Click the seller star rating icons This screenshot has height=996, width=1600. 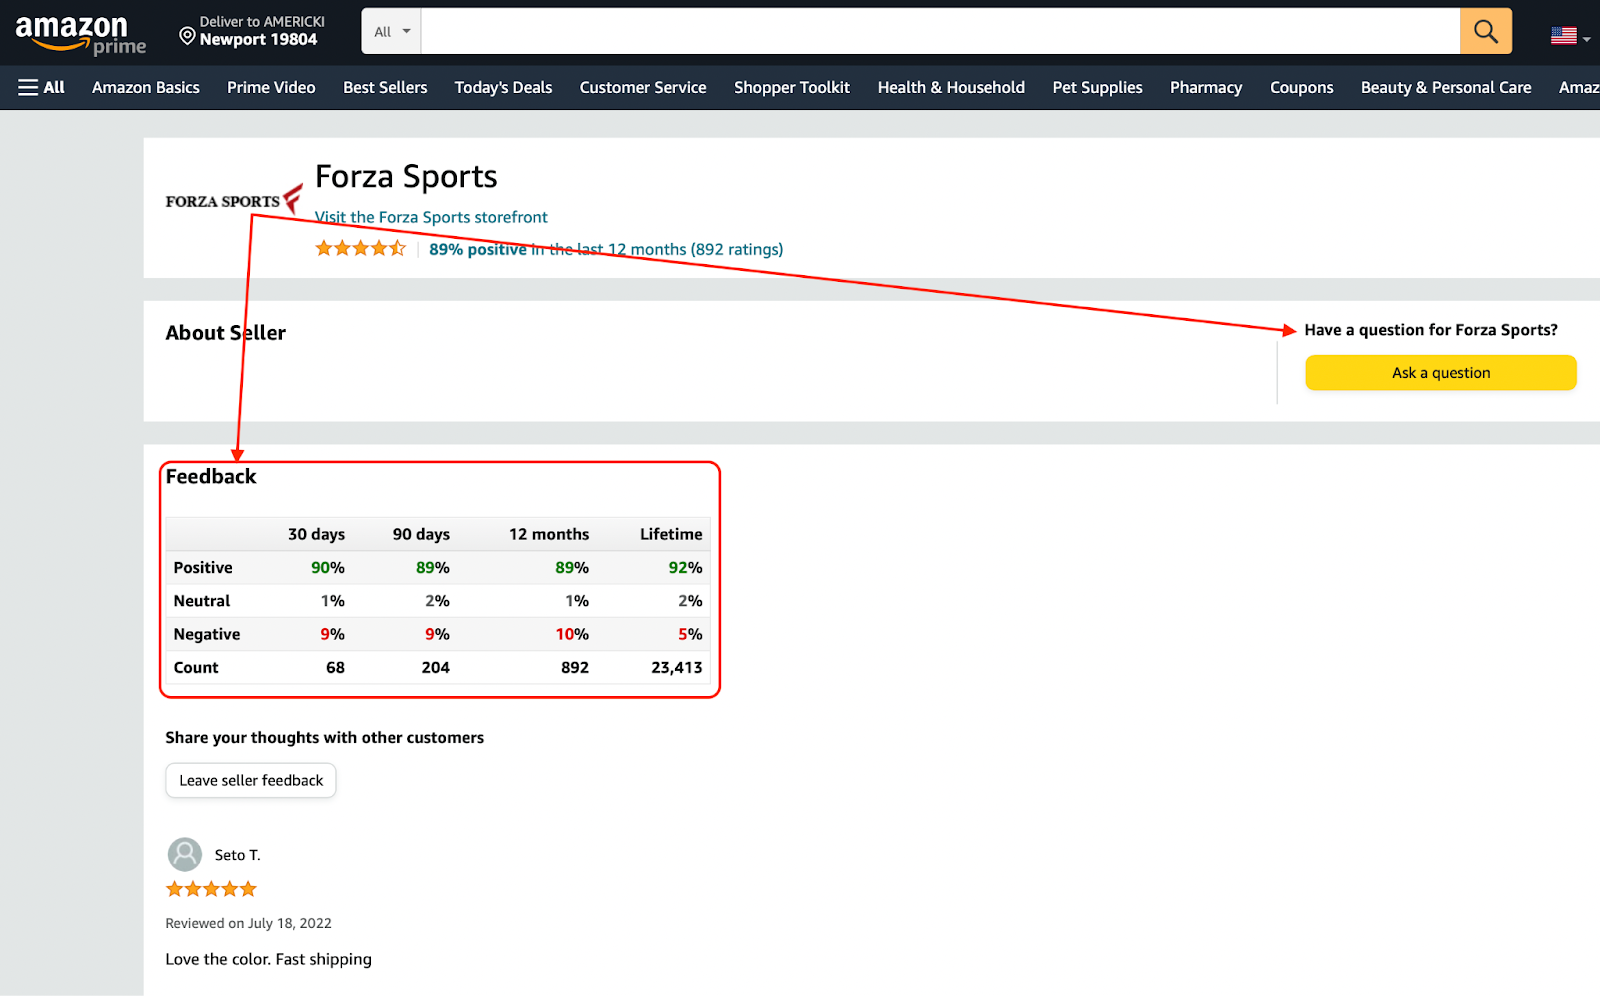[x=361, y=248]
